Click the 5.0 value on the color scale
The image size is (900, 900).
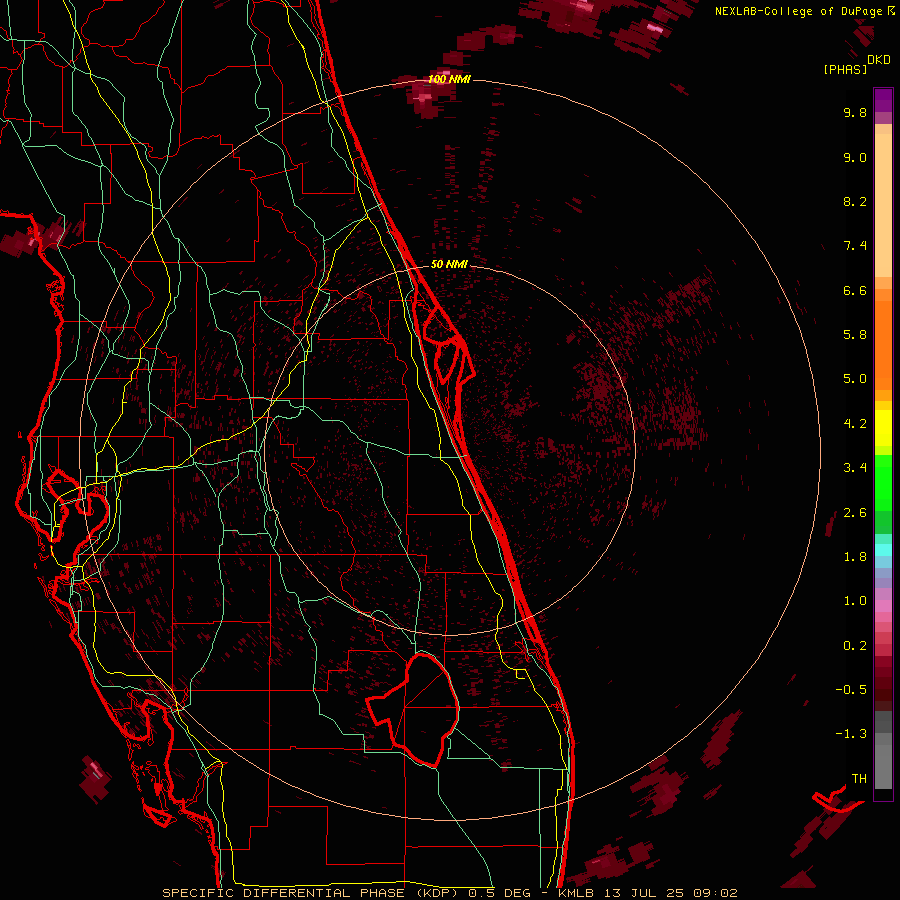point(855,379)
